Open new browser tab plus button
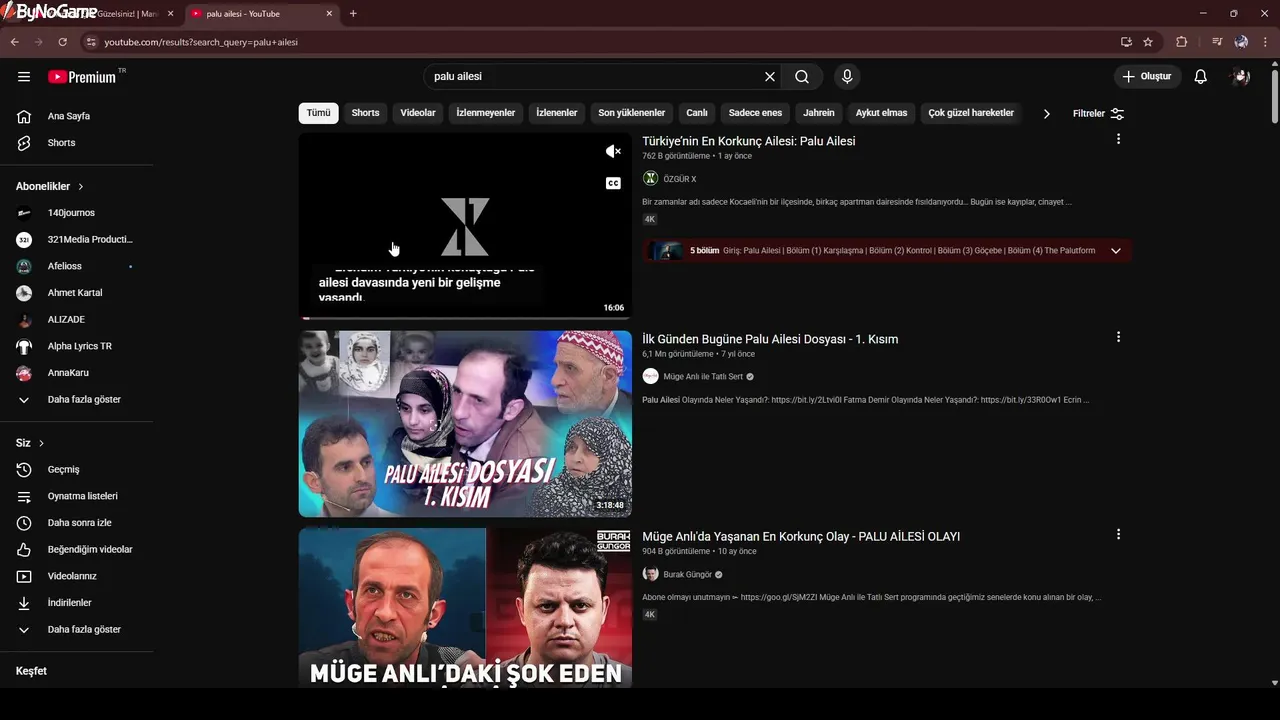Viewport: 1280px width, 720px height. pyautogui.click(x=353, y=14)
